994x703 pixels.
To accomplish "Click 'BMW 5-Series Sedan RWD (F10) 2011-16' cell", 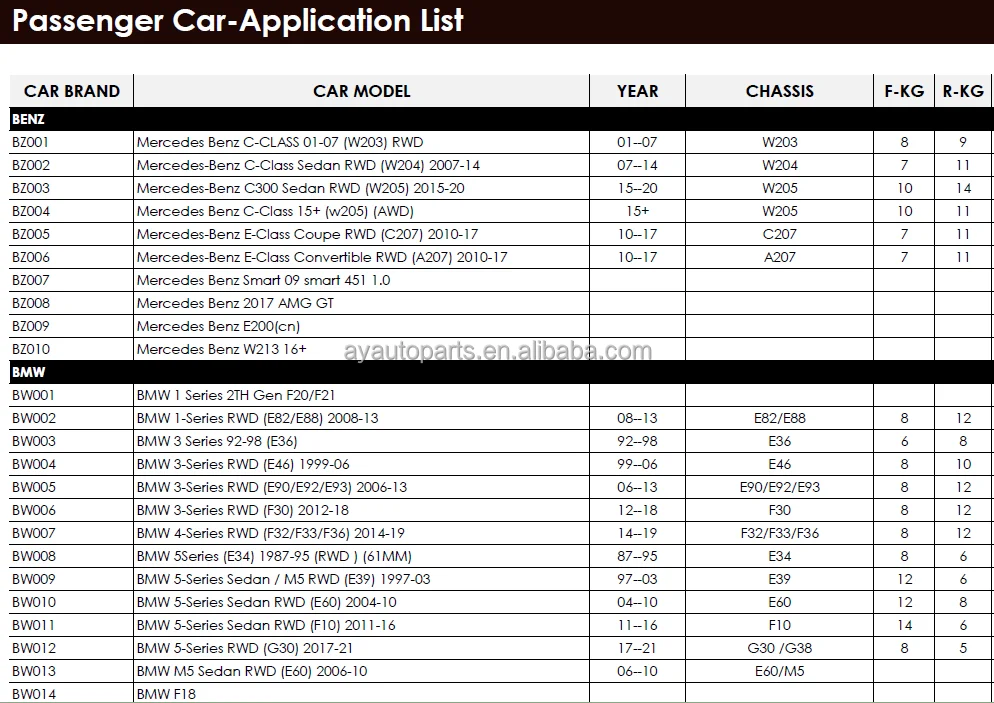I will pos(361,625).
